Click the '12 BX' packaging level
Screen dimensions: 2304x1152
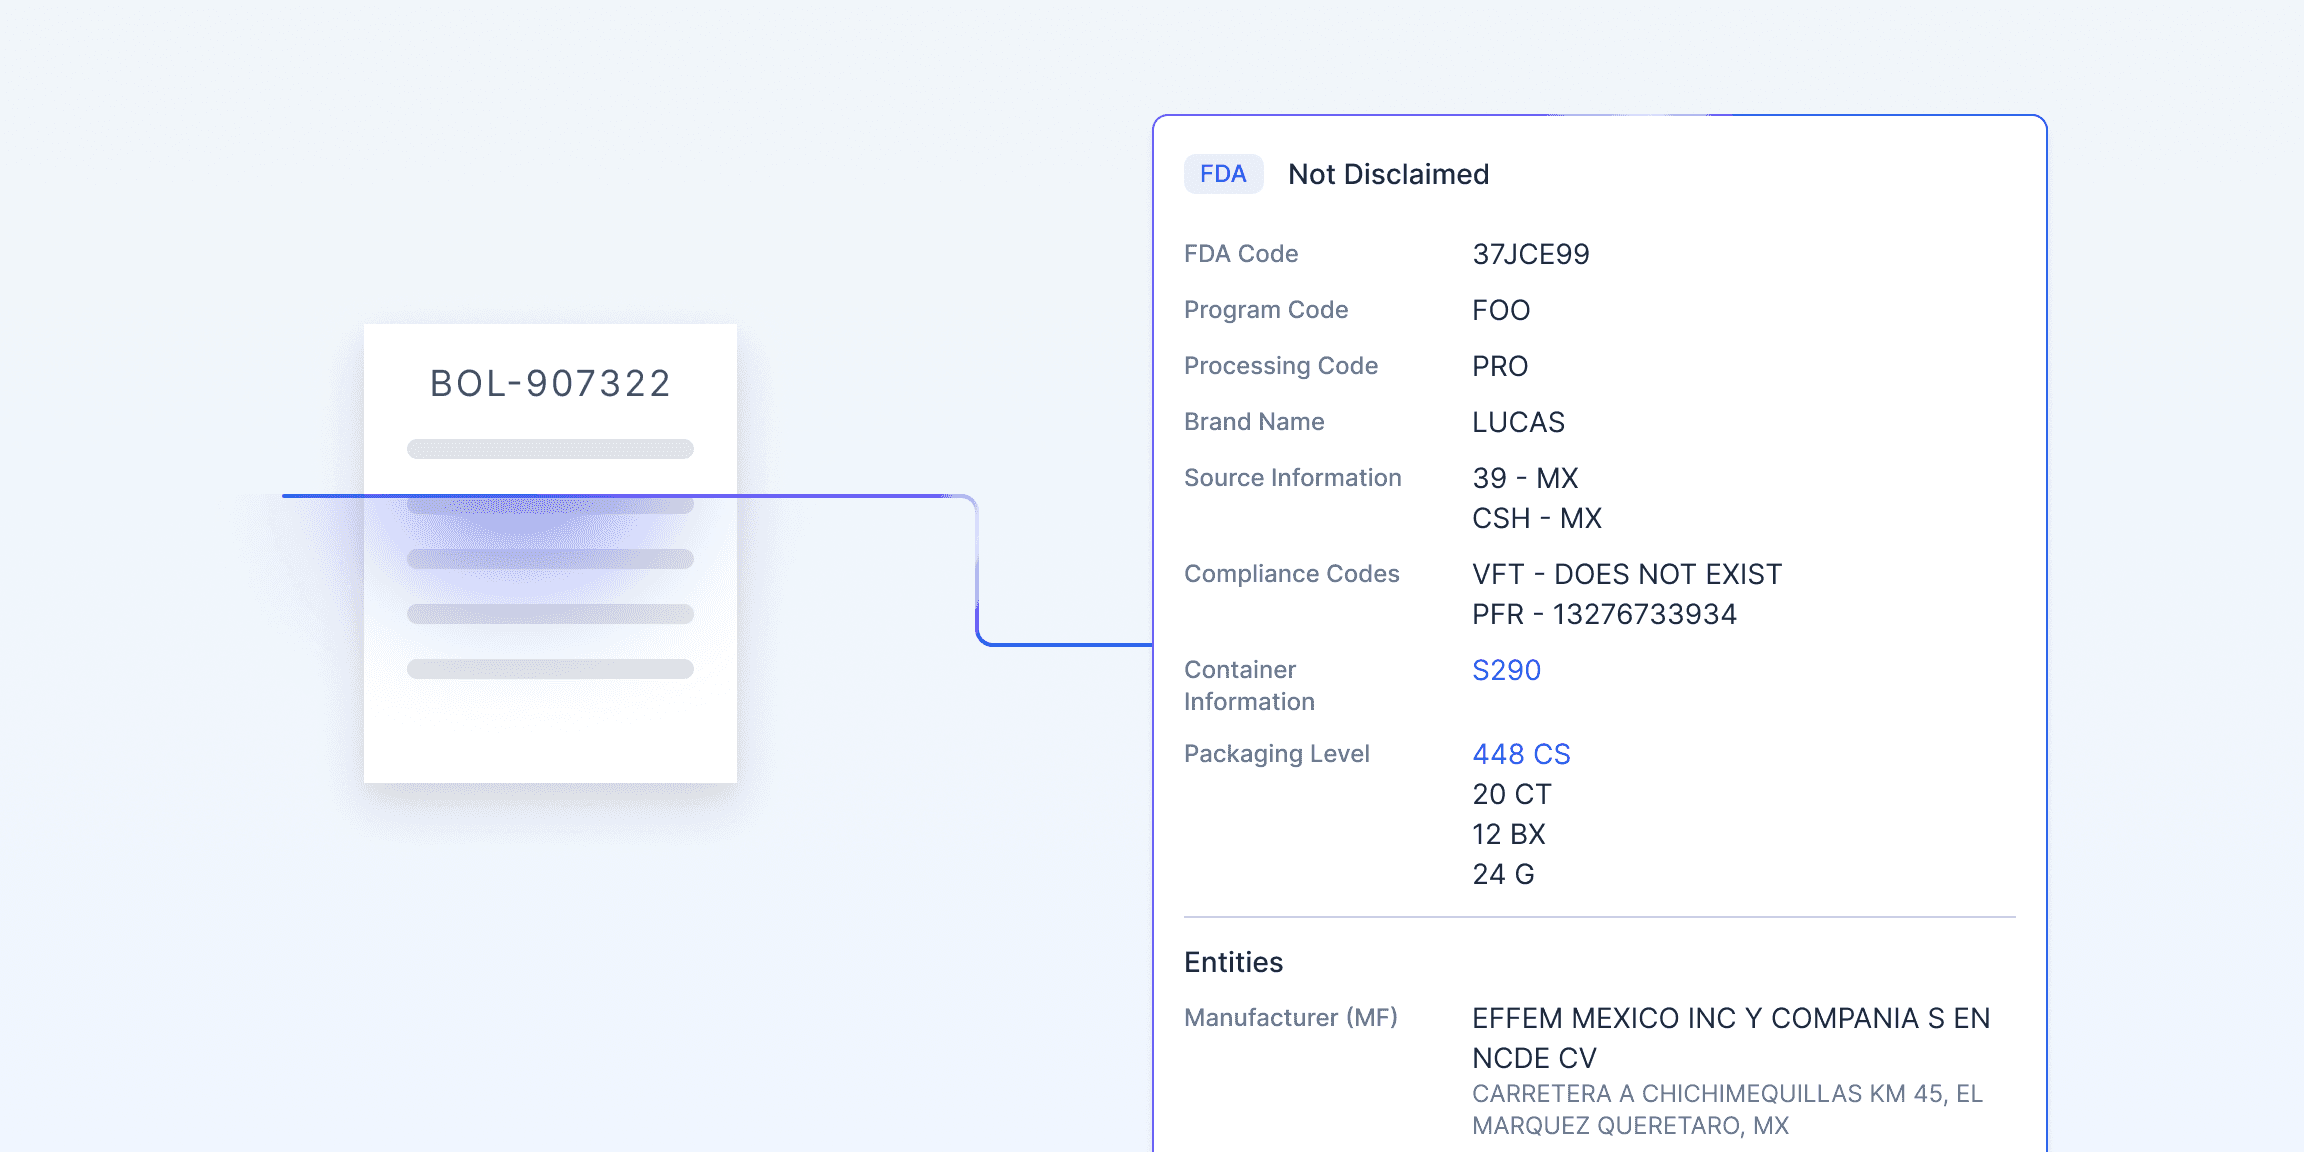(1509, 834)
